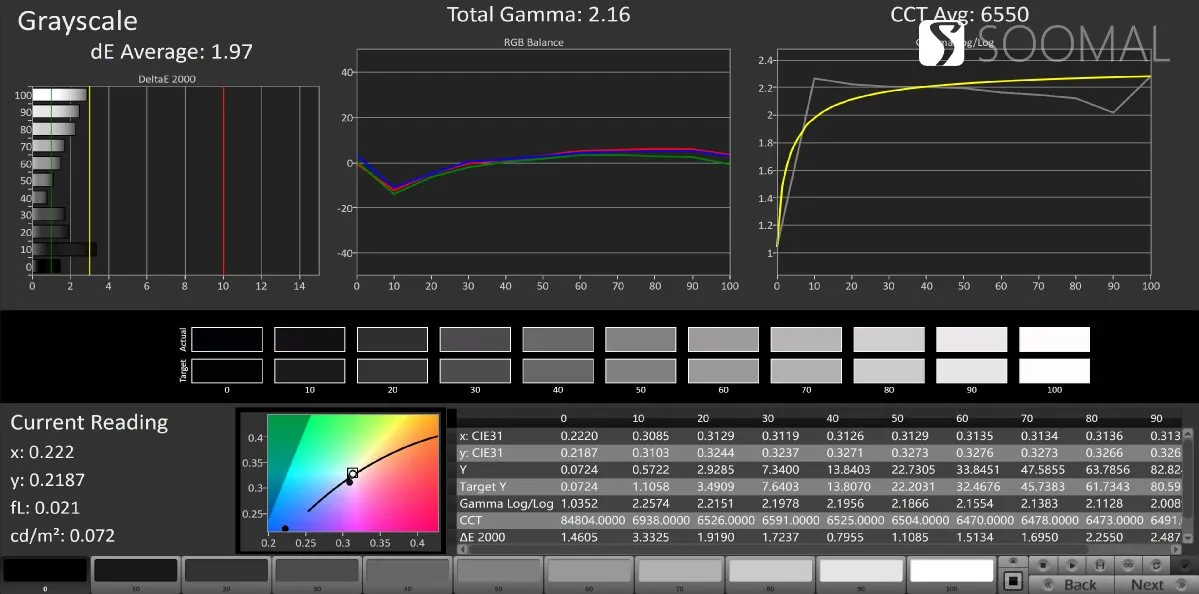Click the 'Grayscale' page title
The height and width of the screenshot is (594, 1199).
pos(77,21)
